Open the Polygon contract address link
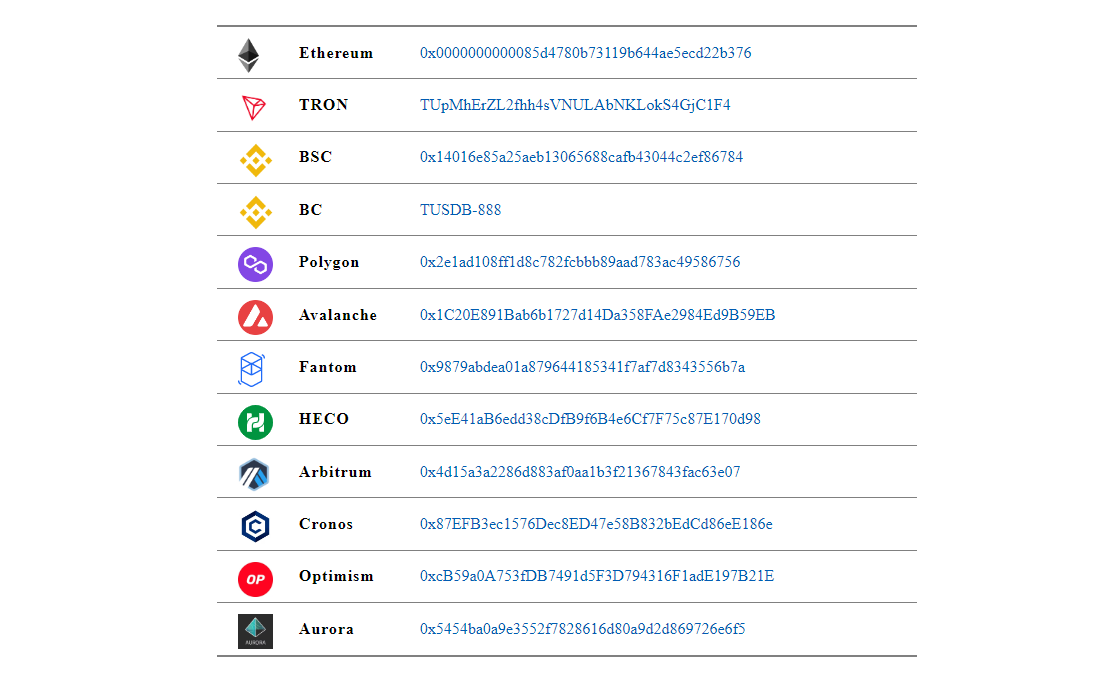The height and width of the screenshot is (686, 1112). point(580,262)
